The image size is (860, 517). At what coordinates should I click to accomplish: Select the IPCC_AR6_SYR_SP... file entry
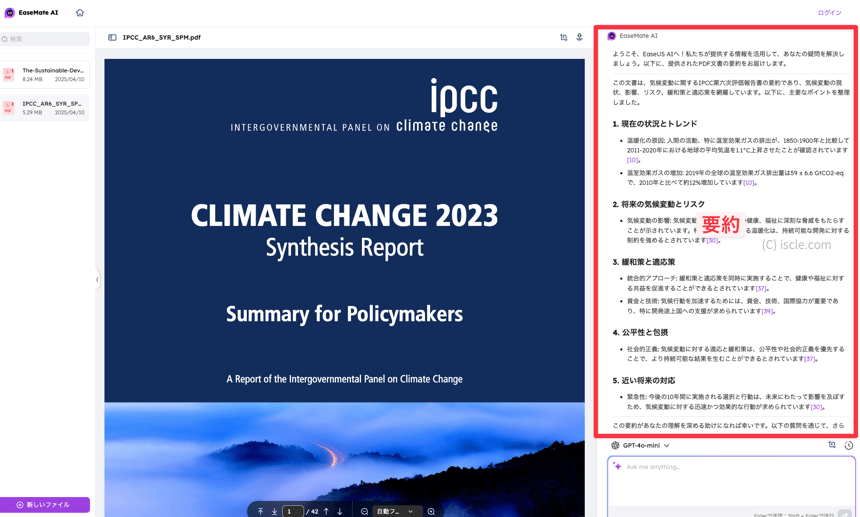(45, 107)
